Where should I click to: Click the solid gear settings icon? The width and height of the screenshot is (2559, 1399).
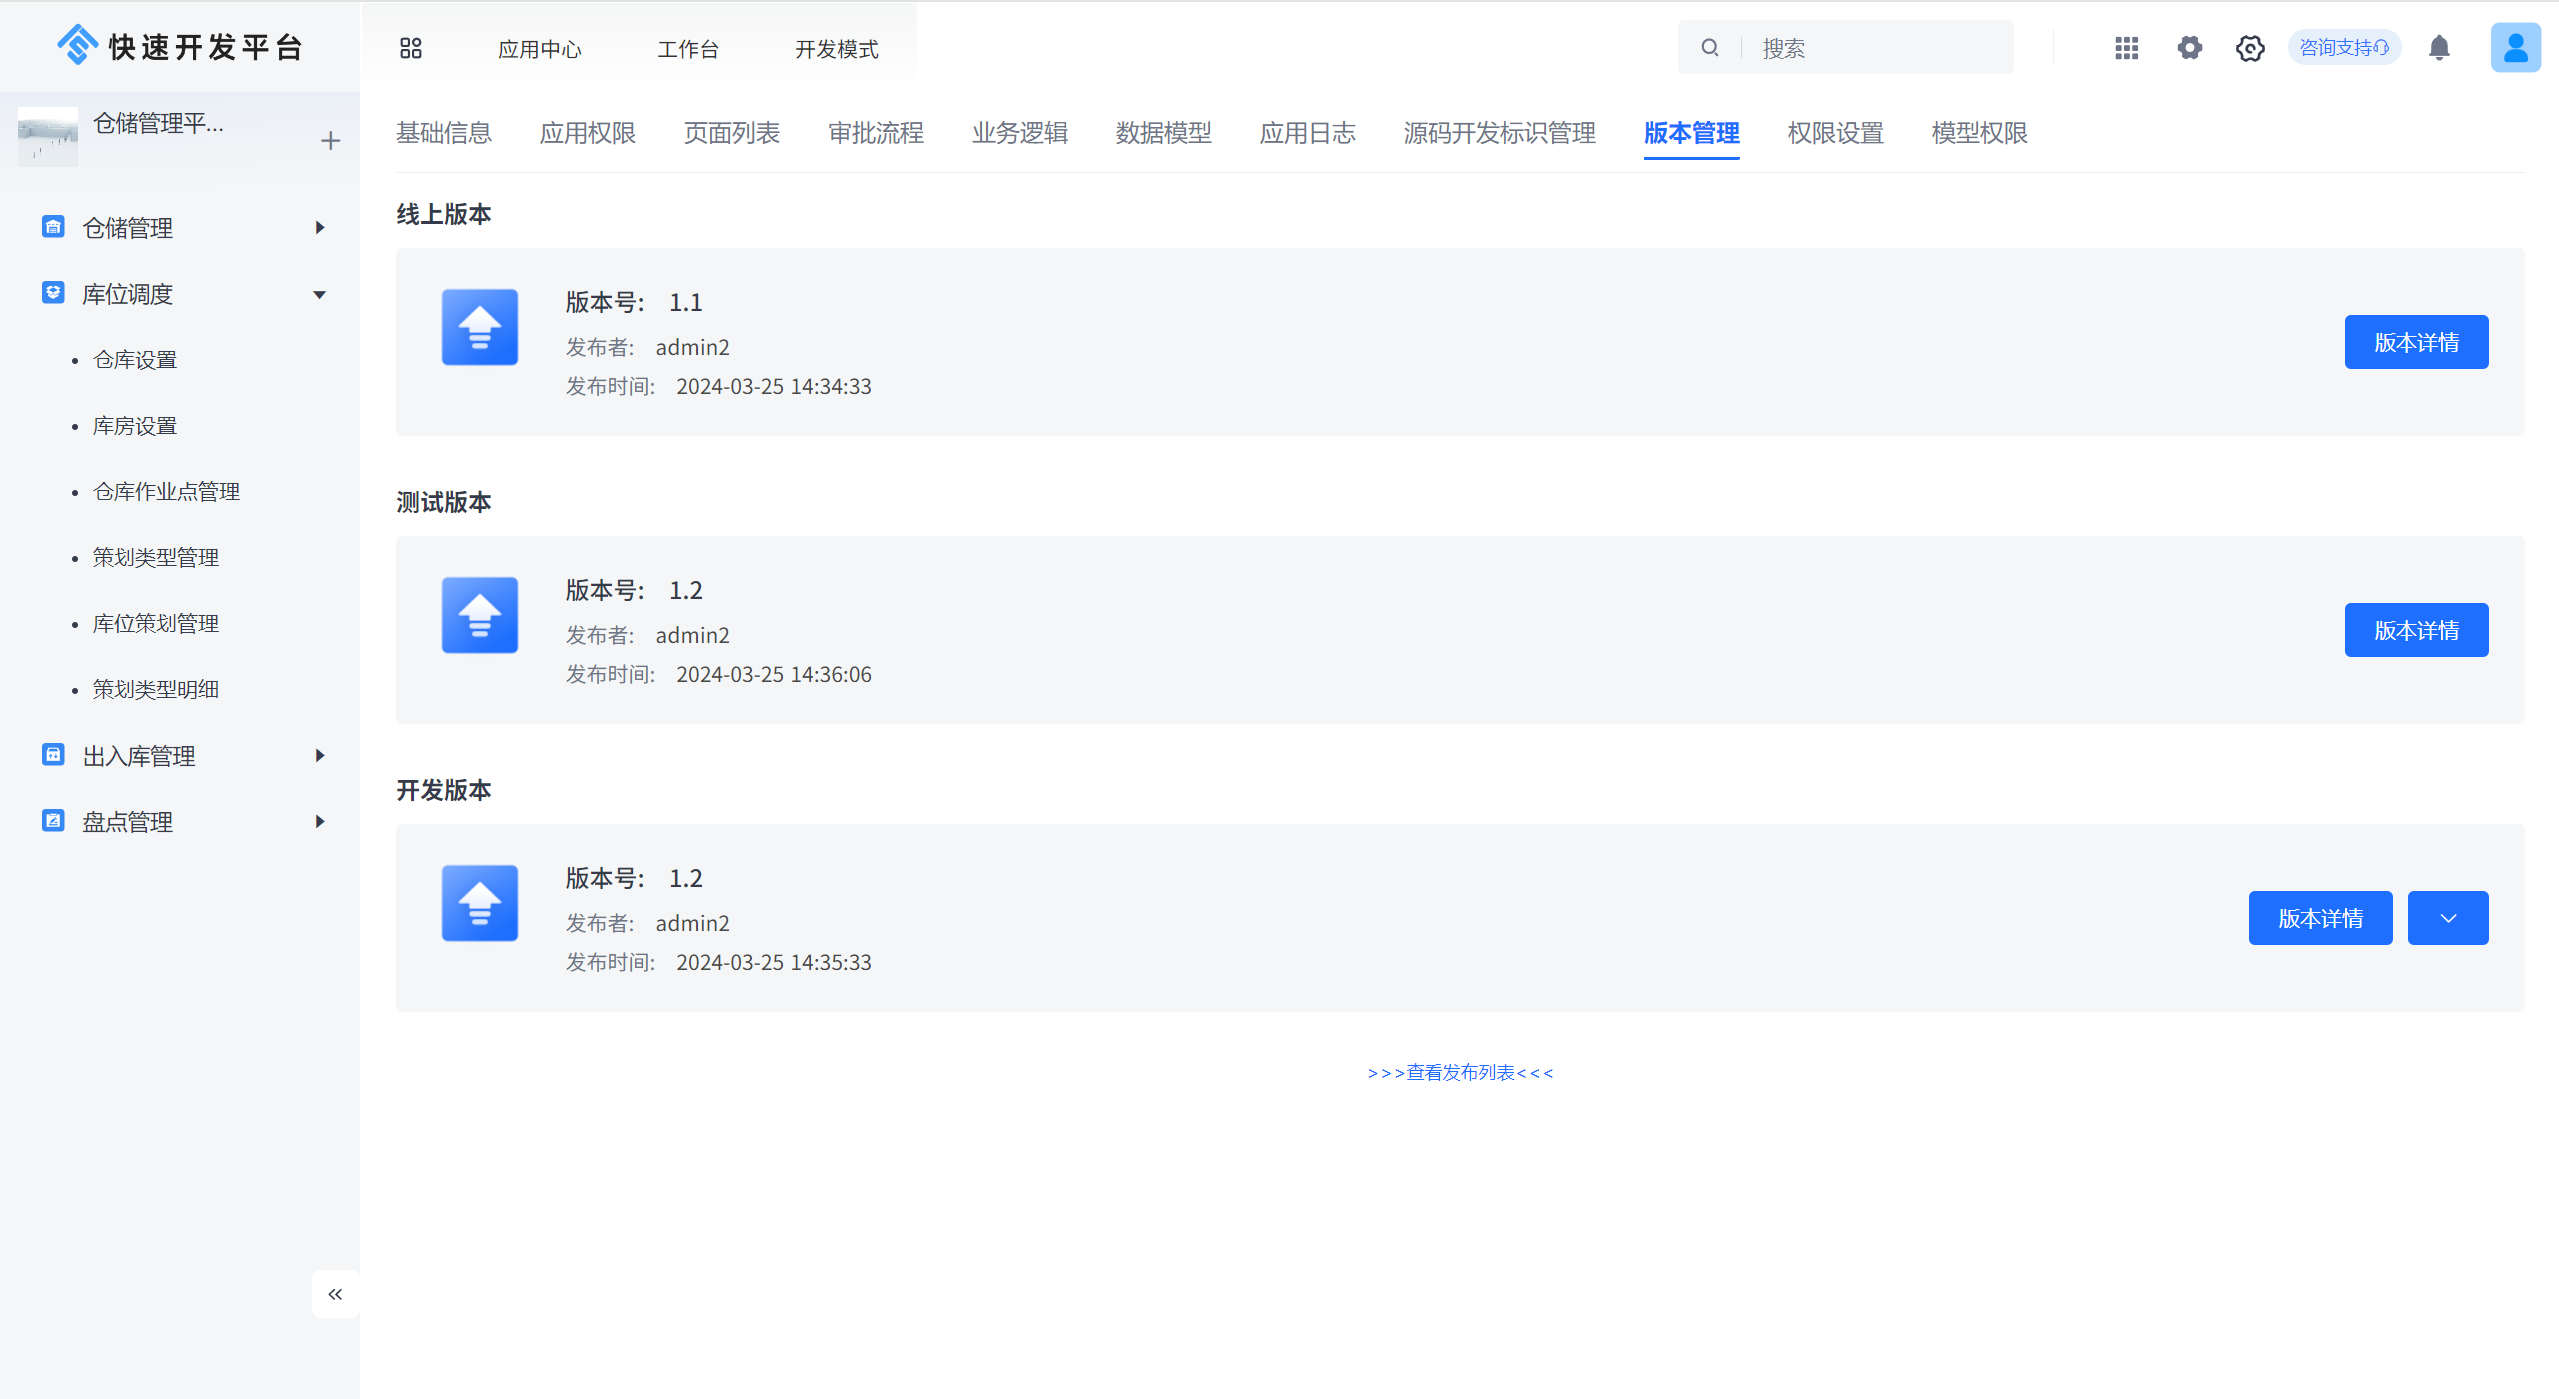tap(2189, 48)
